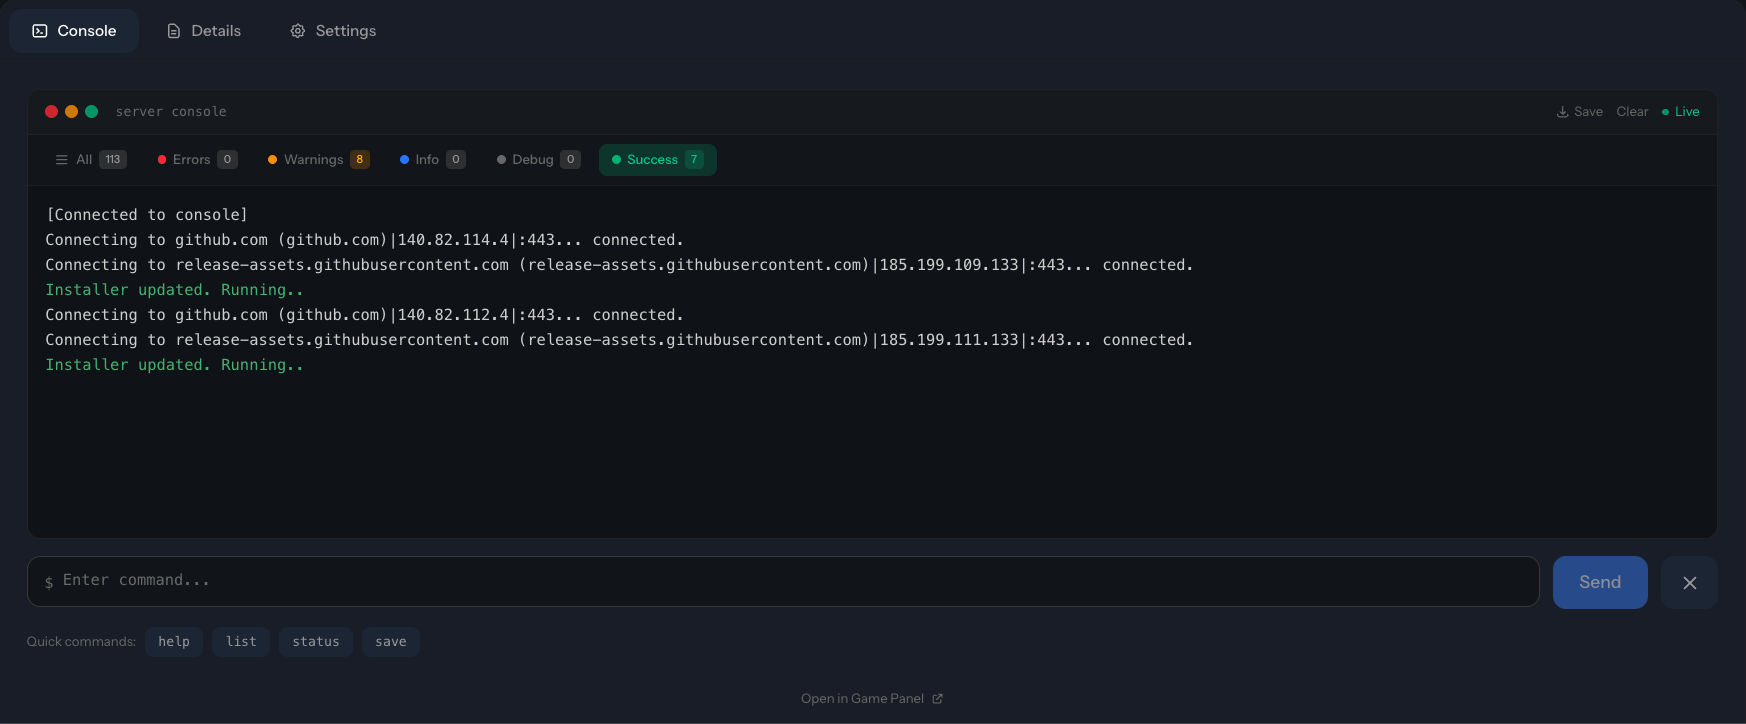This screenshot has width=1746, height=724.
Task: Click the log line with 140.82.114.4
Action: pyautogui.click(x=365, y=240)
